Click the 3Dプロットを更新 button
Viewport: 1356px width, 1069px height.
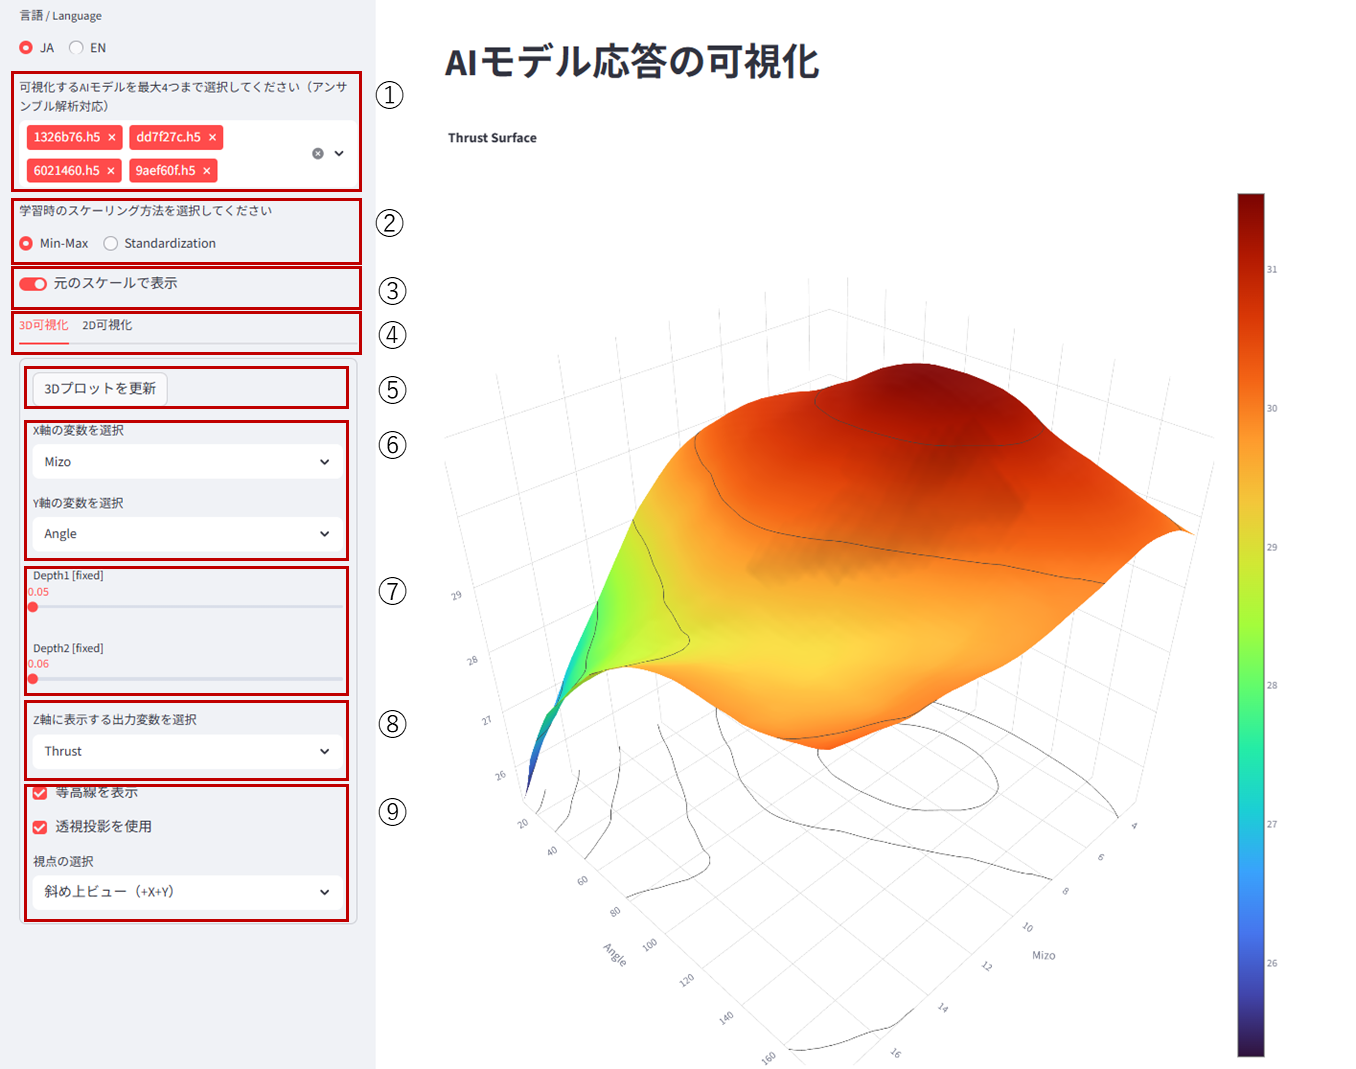100,389
